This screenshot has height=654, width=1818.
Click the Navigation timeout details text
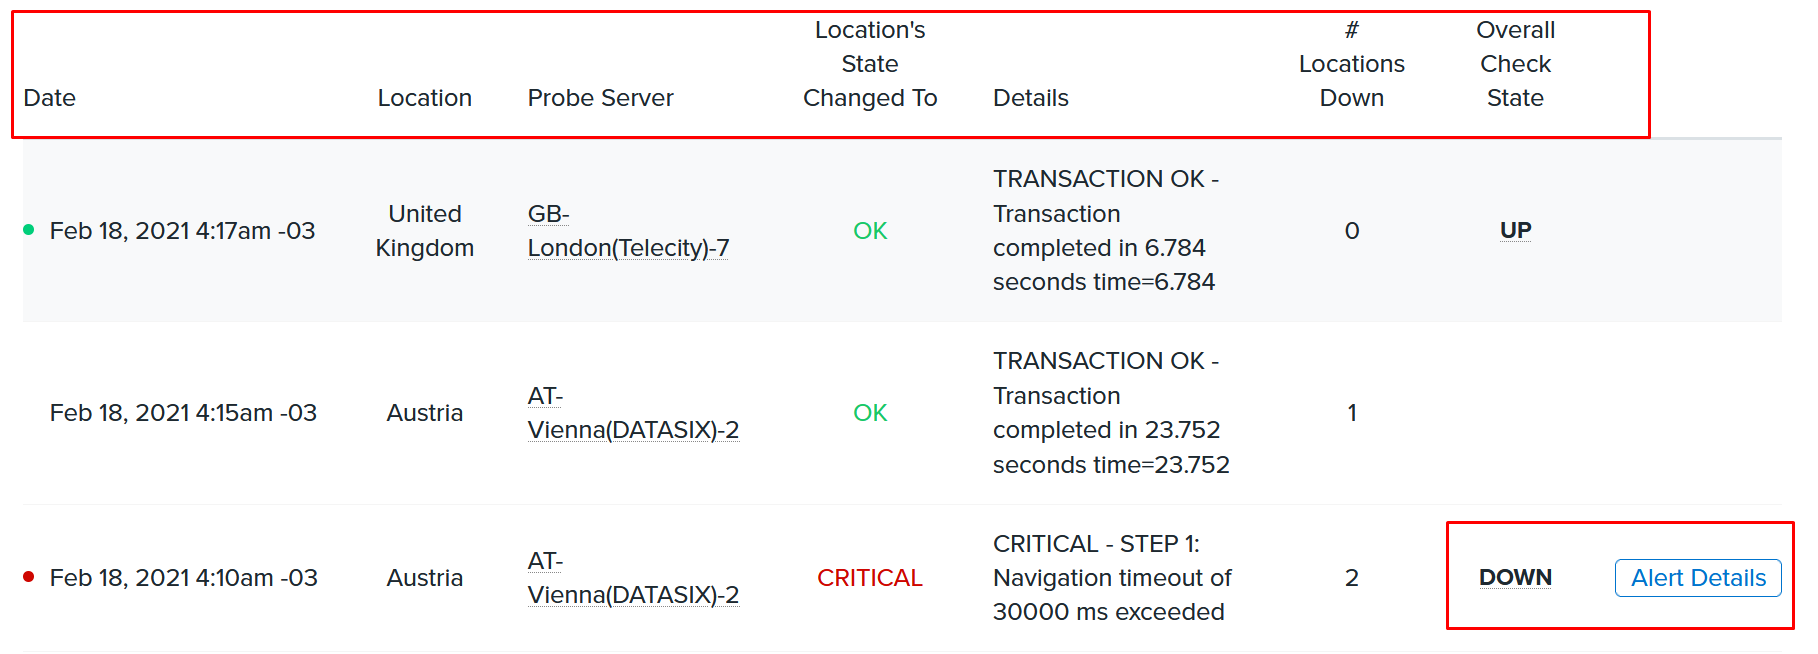(x=1111, y=577)
